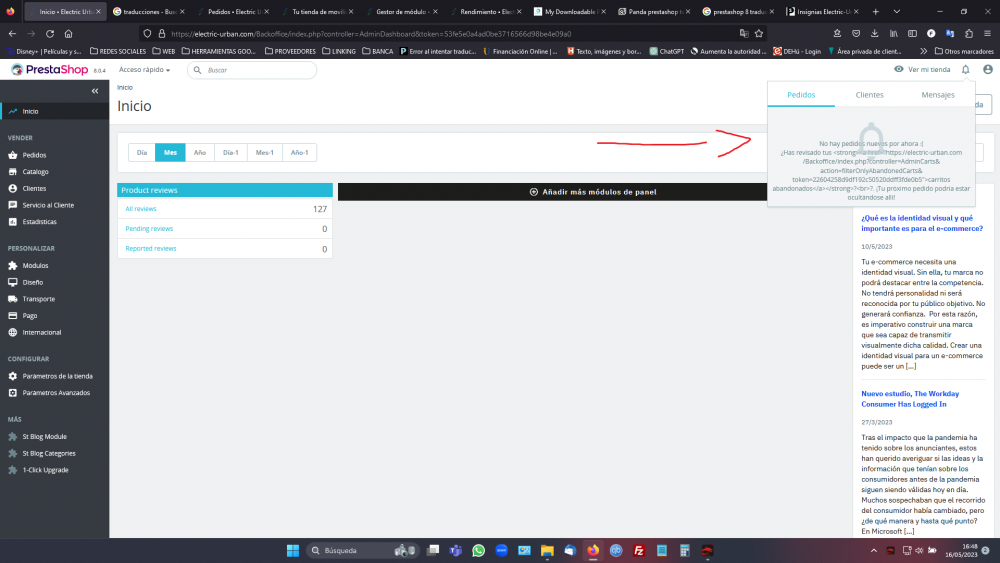
Task: Switch to Mensajes notifications tab
Action: (x=938, y=94)
